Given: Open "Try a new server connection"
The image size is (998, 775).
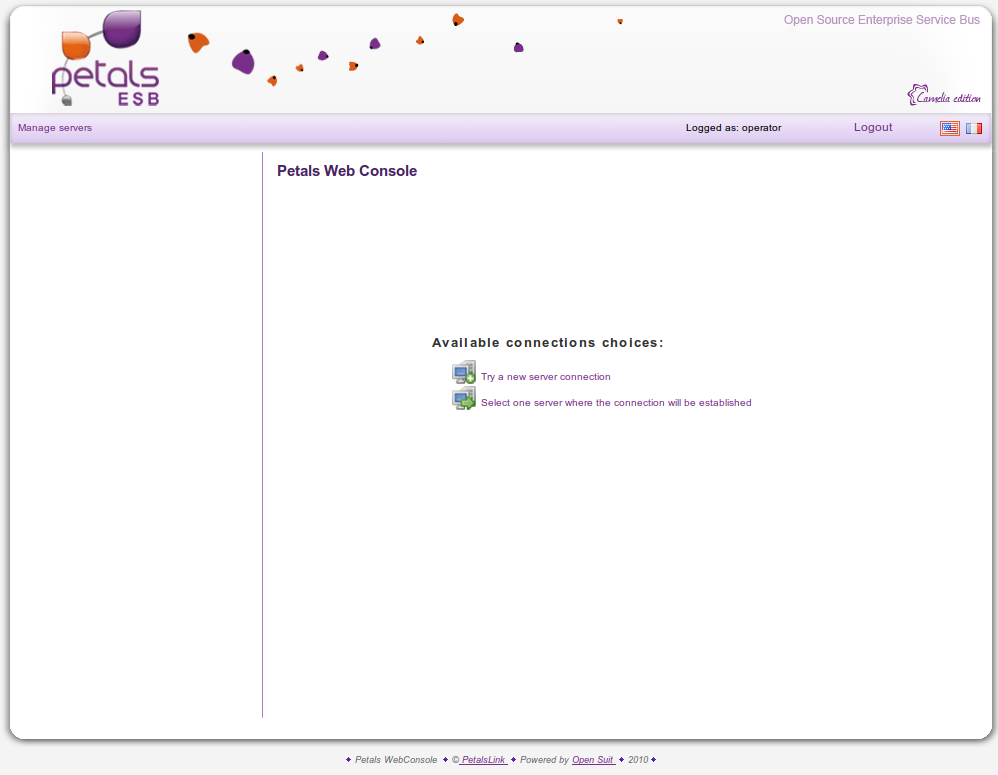Looking at the screenshot, I should point(545,377).
